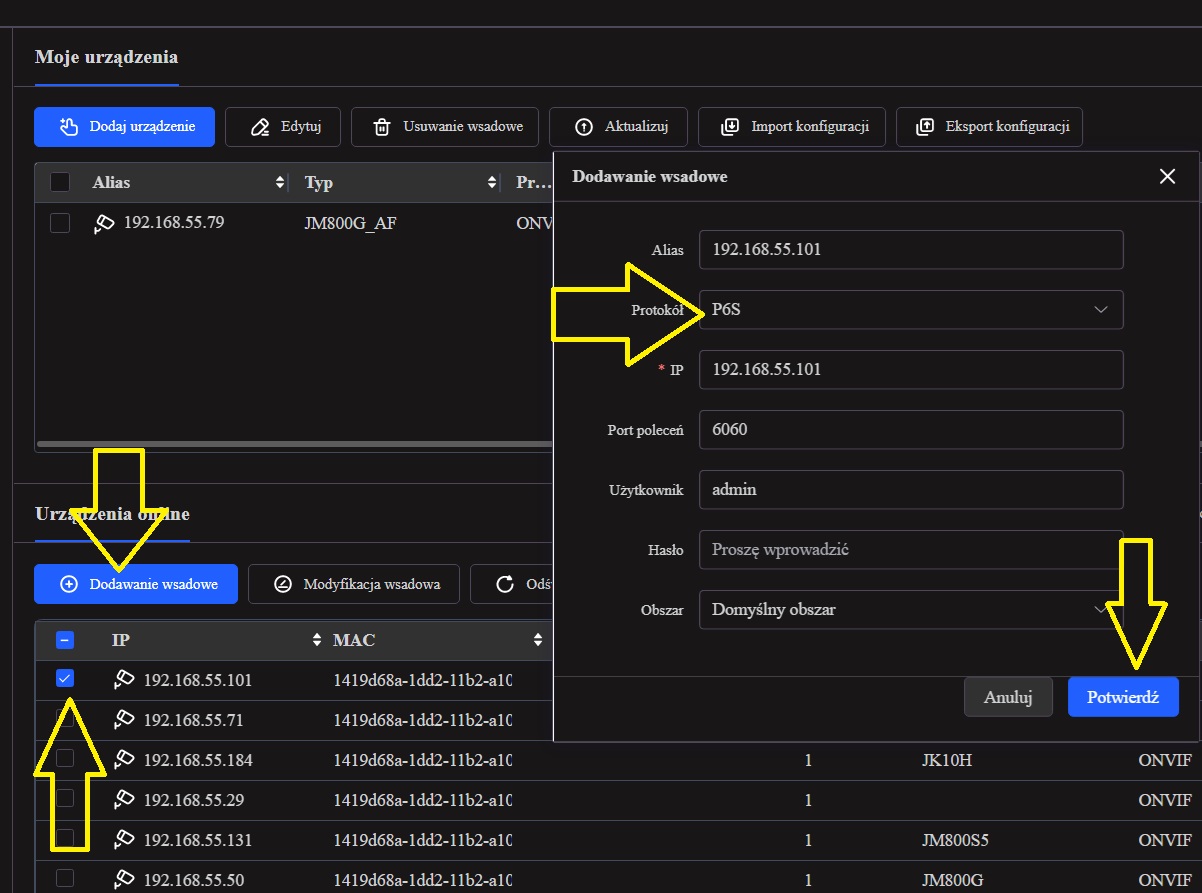Click the device icon beside 192.168.55.29
1202x893 pixels.
coord(124,800)
